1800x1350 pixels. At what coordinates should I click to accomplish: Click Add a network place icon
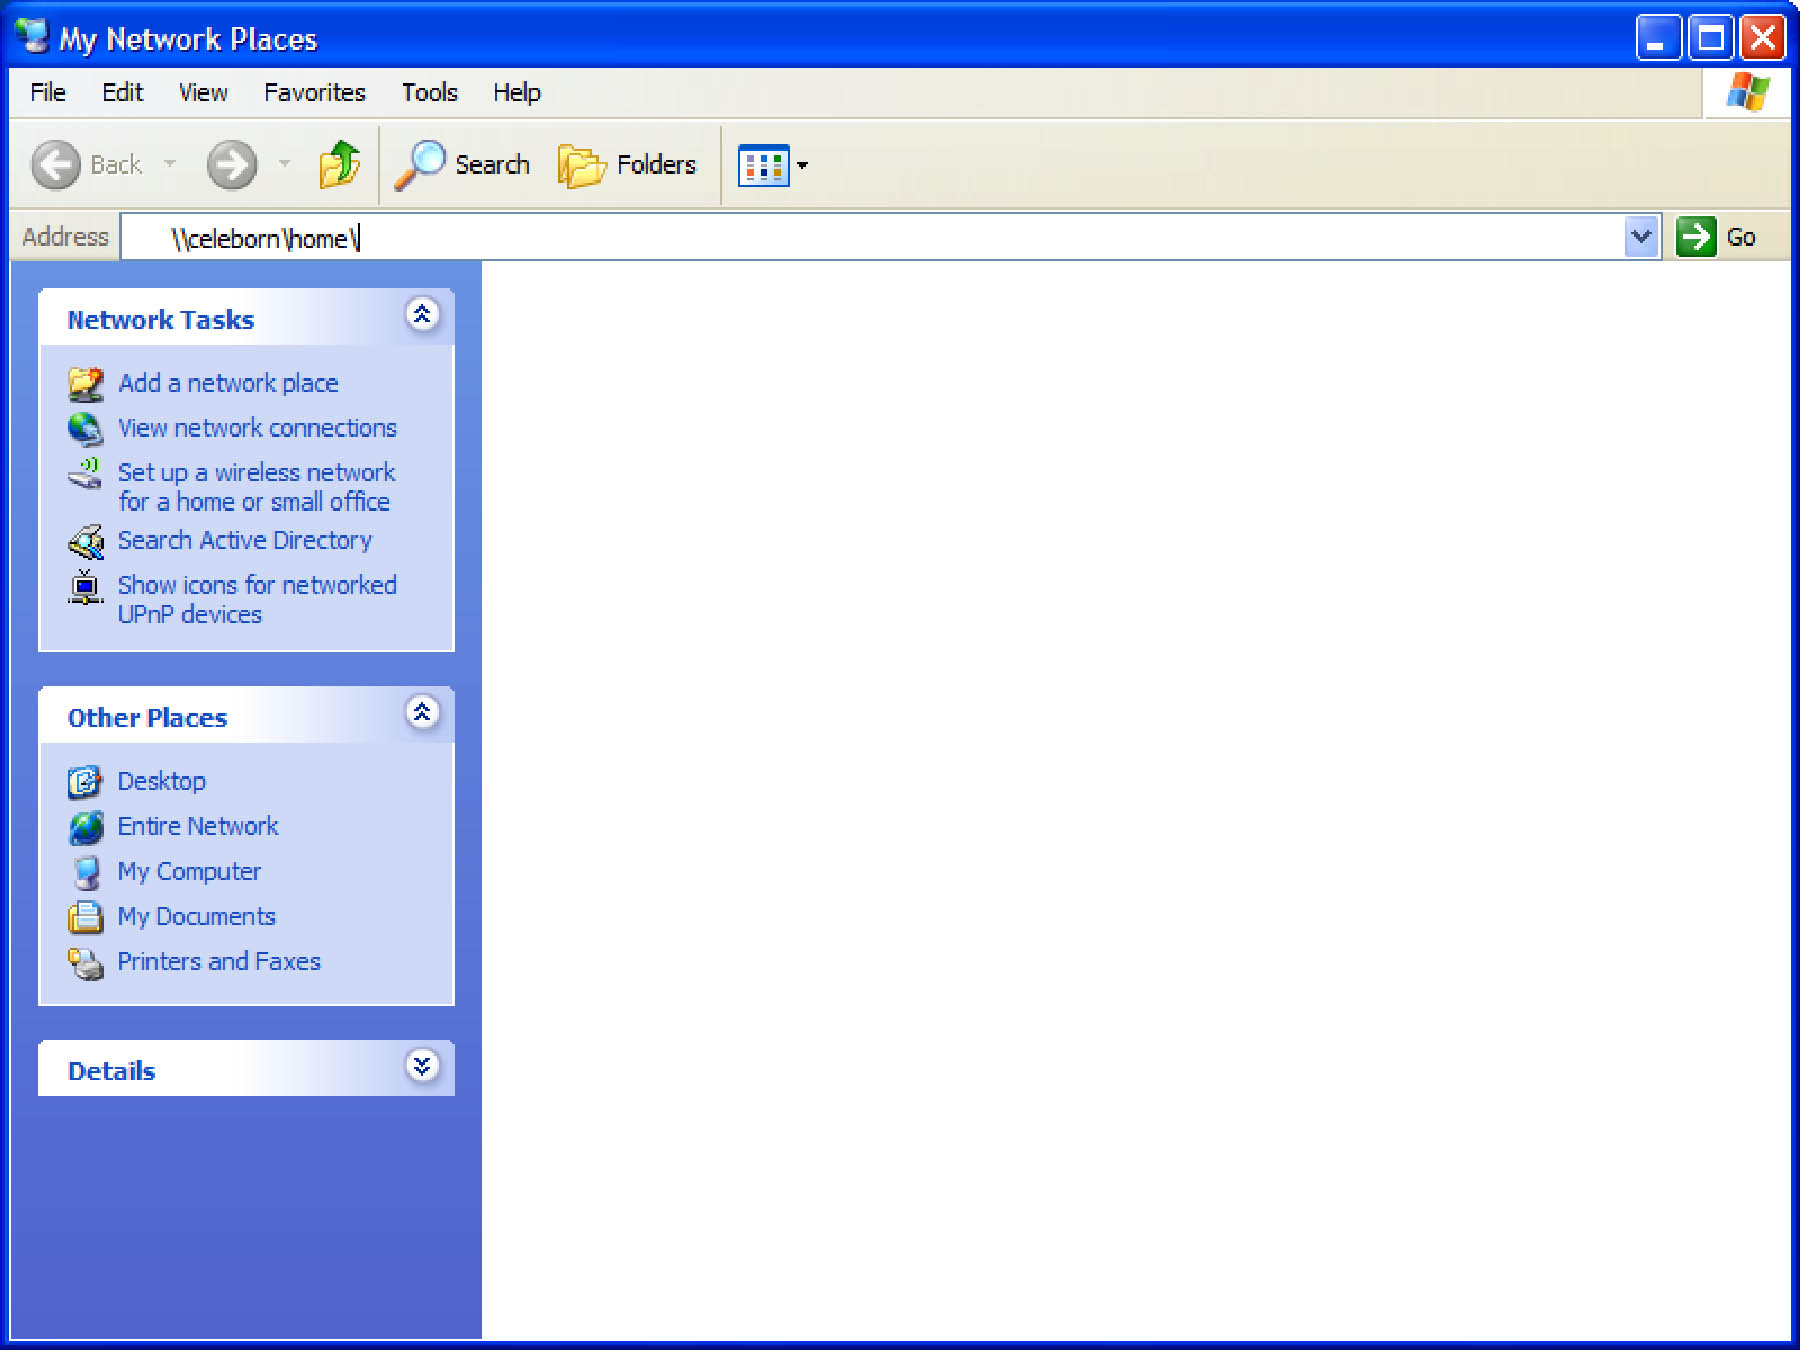coord(86,383)
